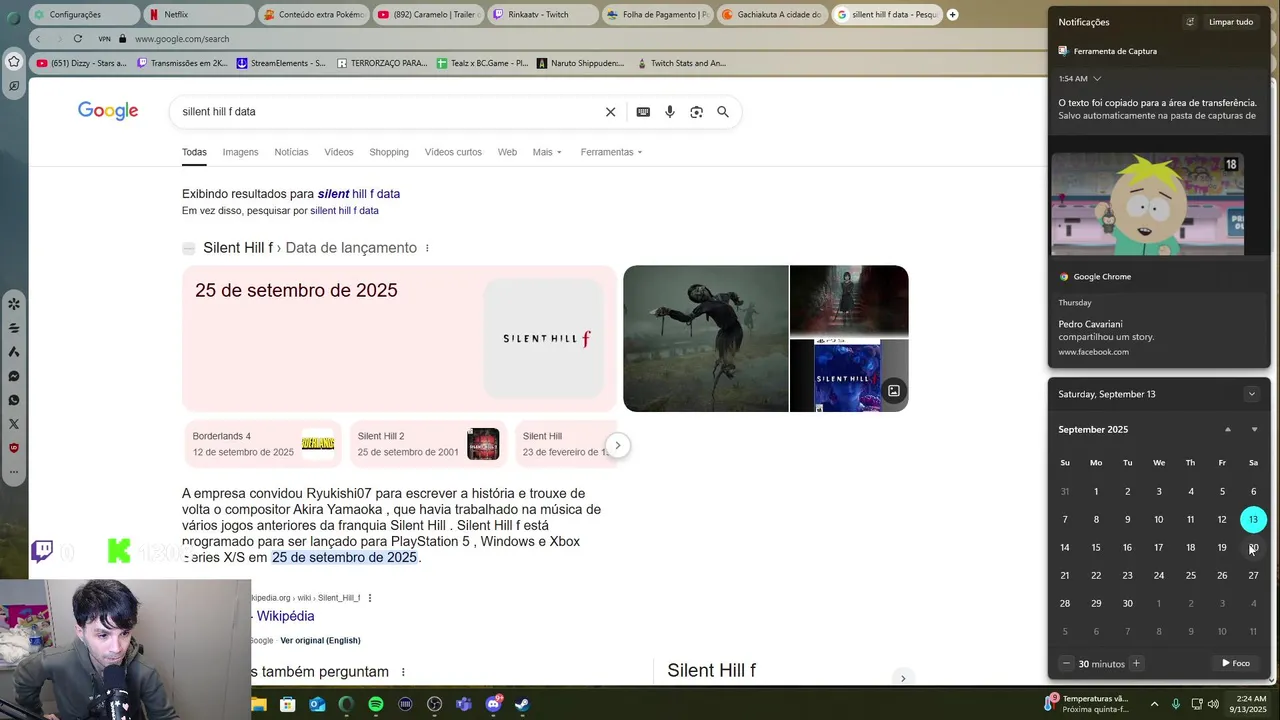Open the Borderlands 4 release date card
The height and width of the screenshot is (720, 1280).
pos(263,444)
